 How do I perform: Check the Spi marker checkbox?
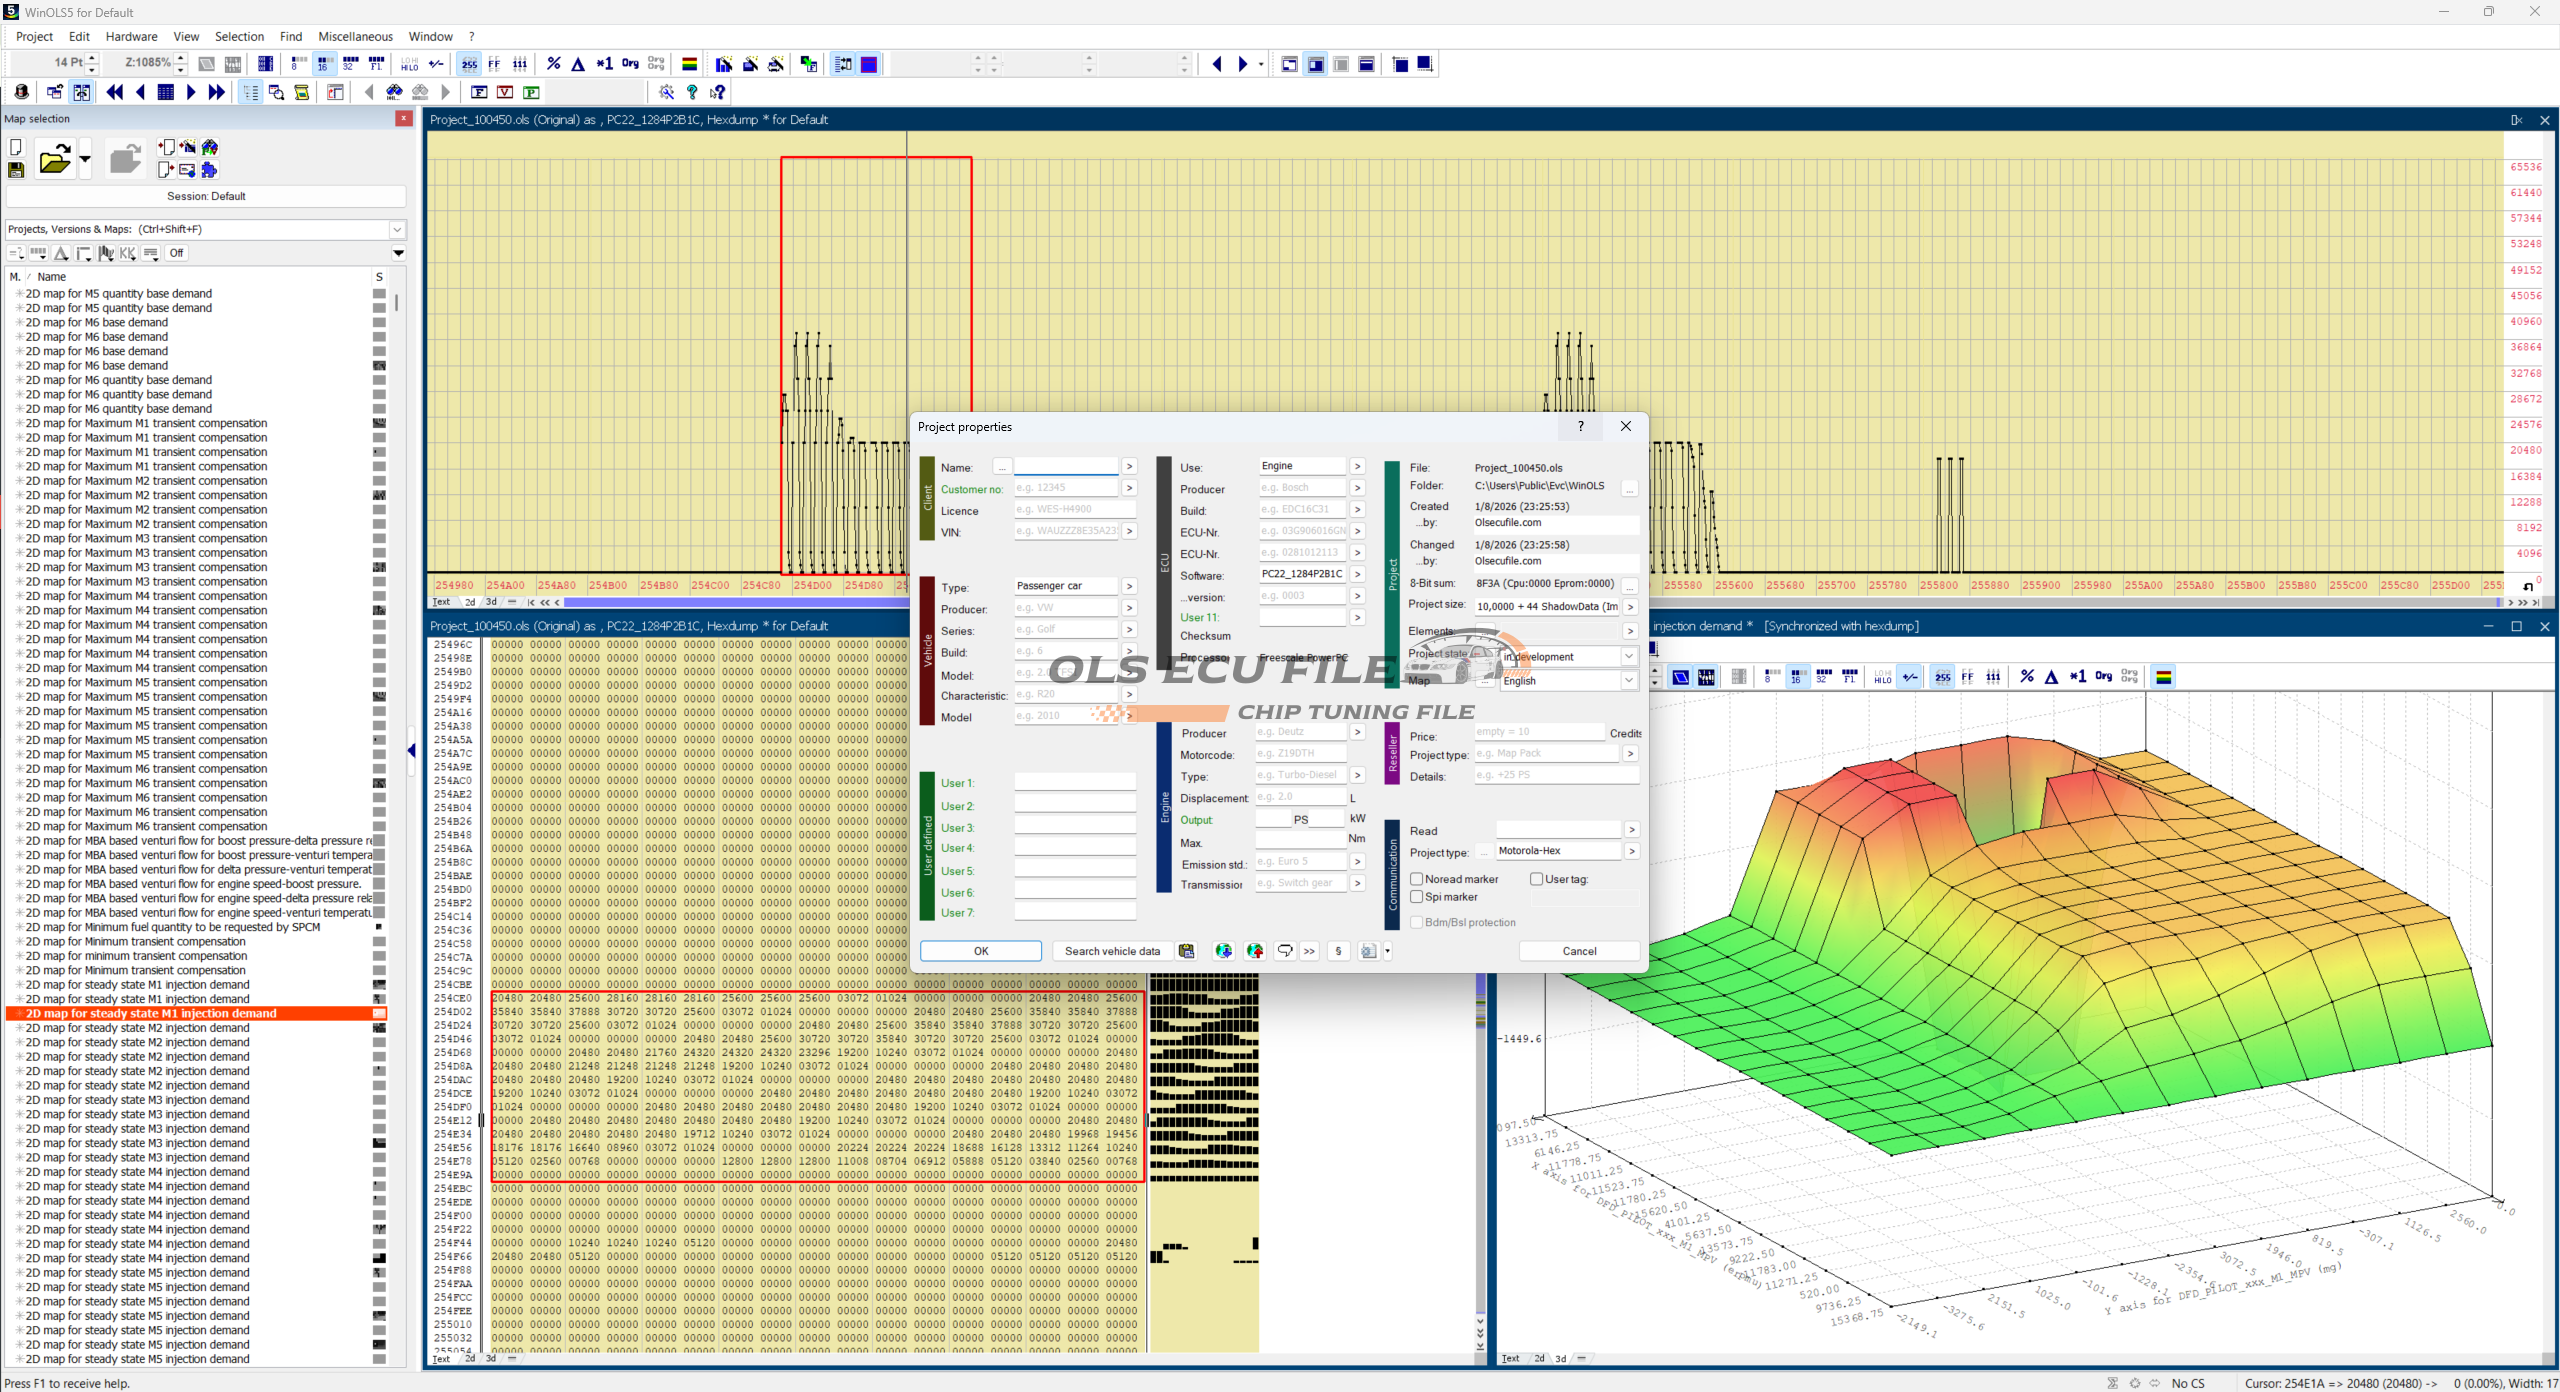(1417, 897)
